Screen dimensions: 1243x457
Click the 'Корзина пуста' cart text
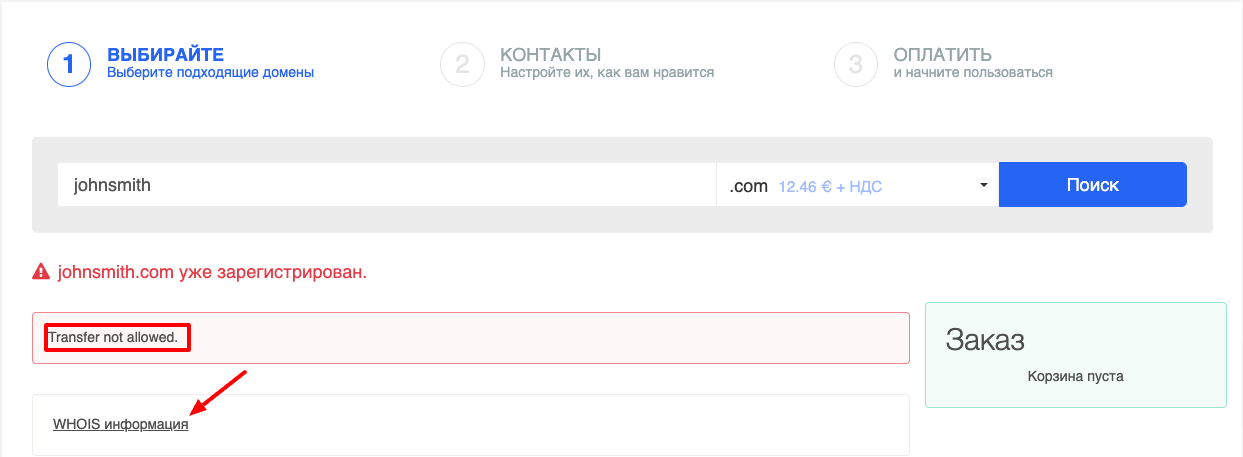click(x=1075, y=377)
